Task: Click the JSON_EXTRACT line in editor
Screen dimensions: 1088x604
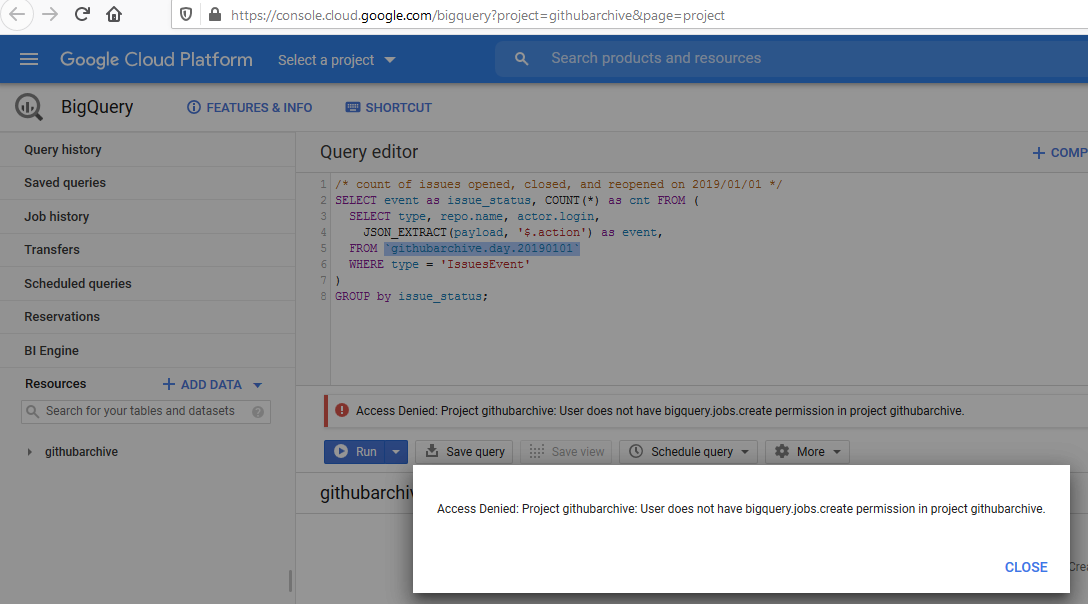Action: click(513, 233)
